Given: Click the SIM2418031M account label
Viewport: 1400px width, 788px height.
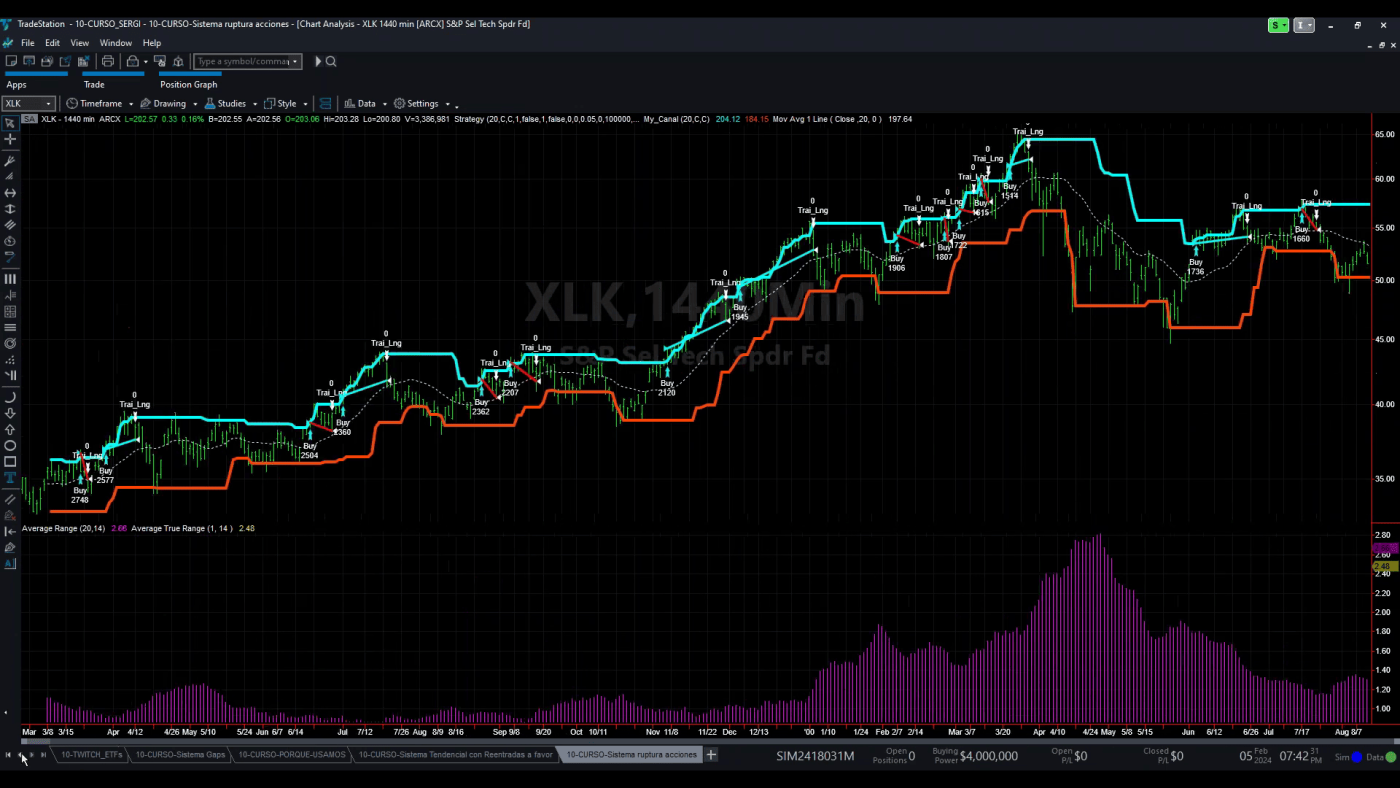Looking at the screenshot, I should (815, 756).
